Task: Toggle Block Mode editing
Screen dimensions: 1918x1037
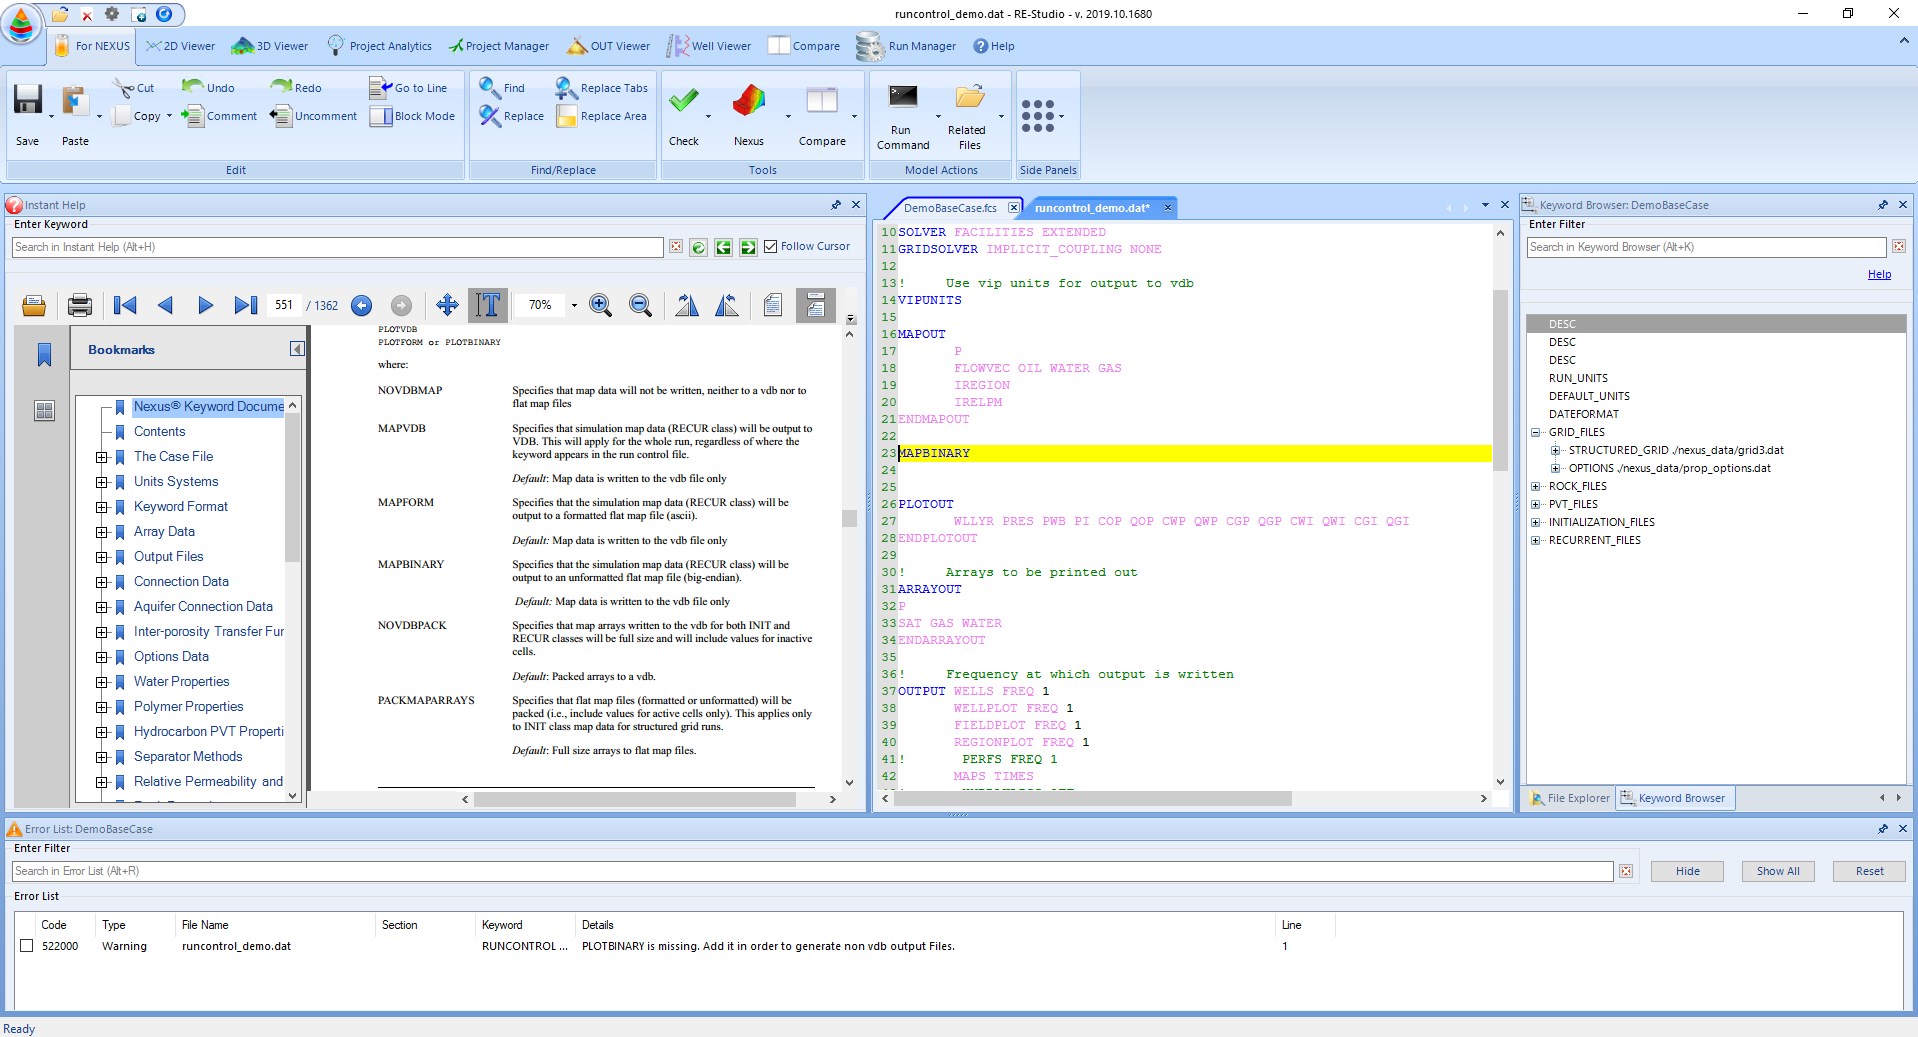Action: pyautogui.click(x=412, y=116)
